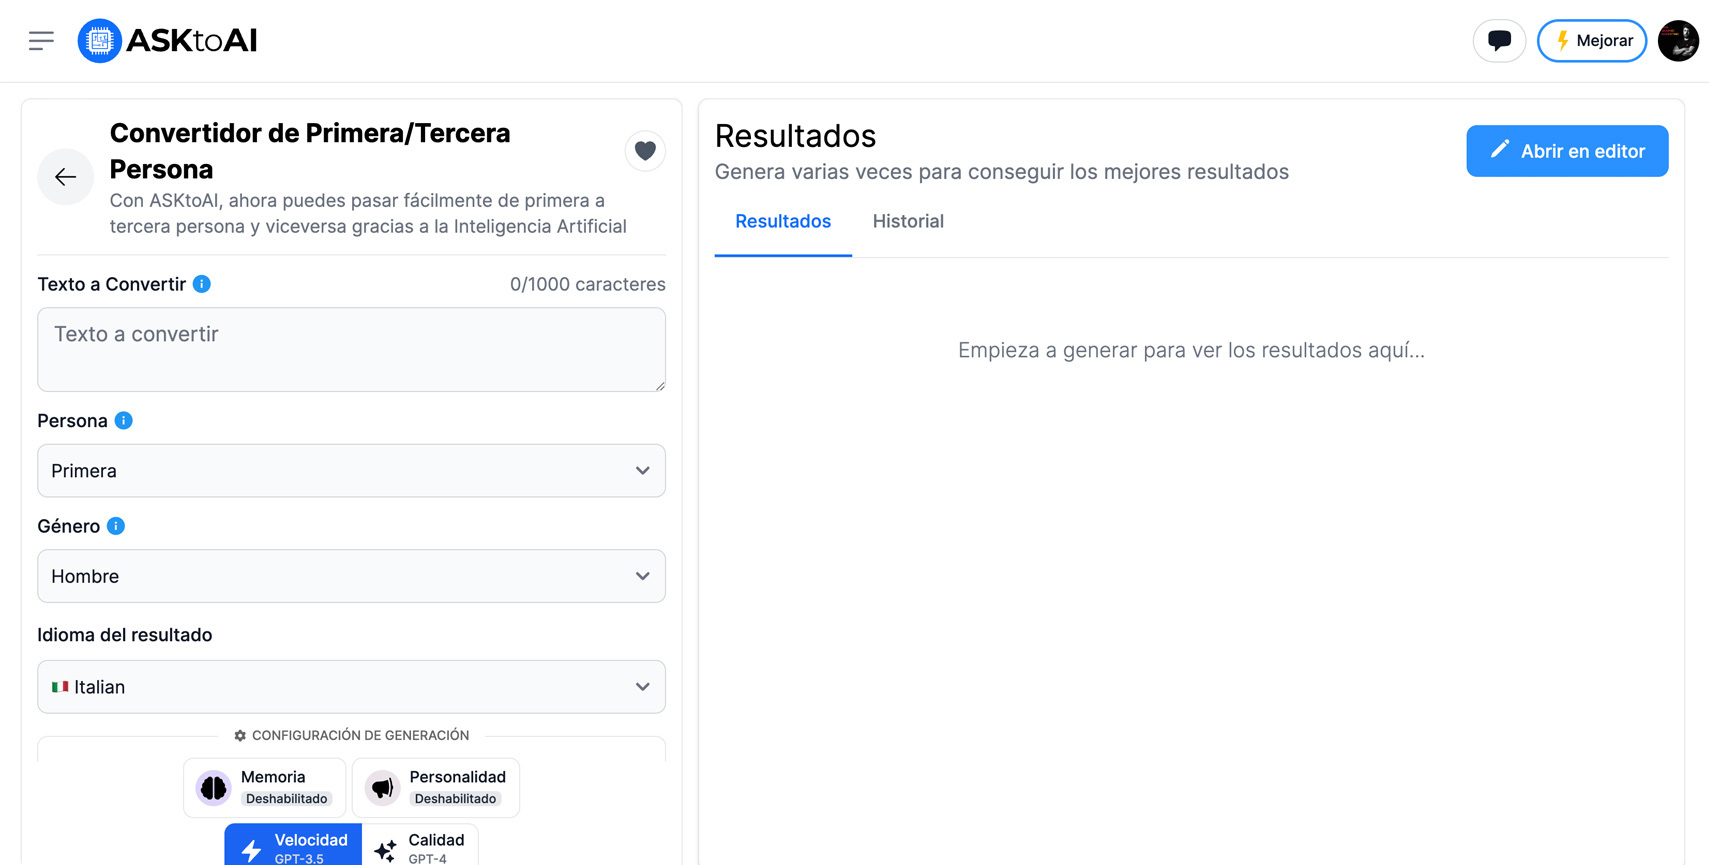1709x865 pixels.
Task: Open the Persona dropdown set to Primera
Action: tap(352, 471)
